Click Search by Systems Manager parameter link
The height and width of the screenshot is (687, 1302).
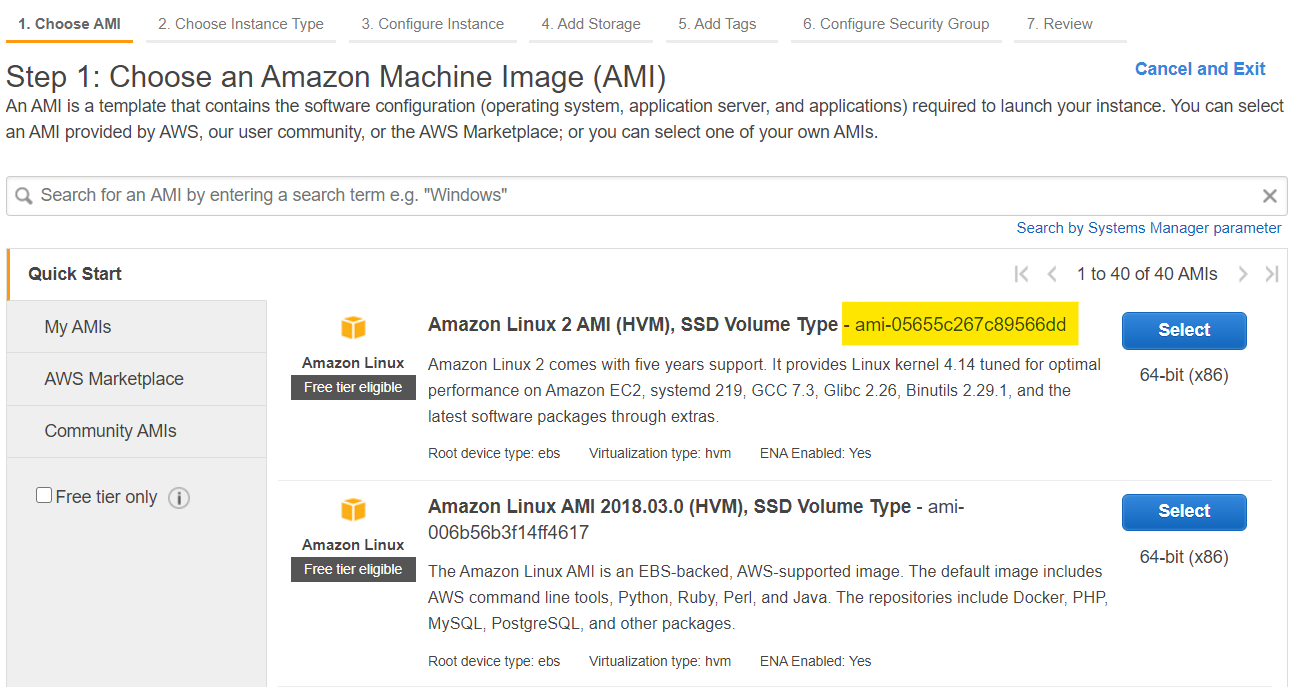click(x=1149, y=228)
